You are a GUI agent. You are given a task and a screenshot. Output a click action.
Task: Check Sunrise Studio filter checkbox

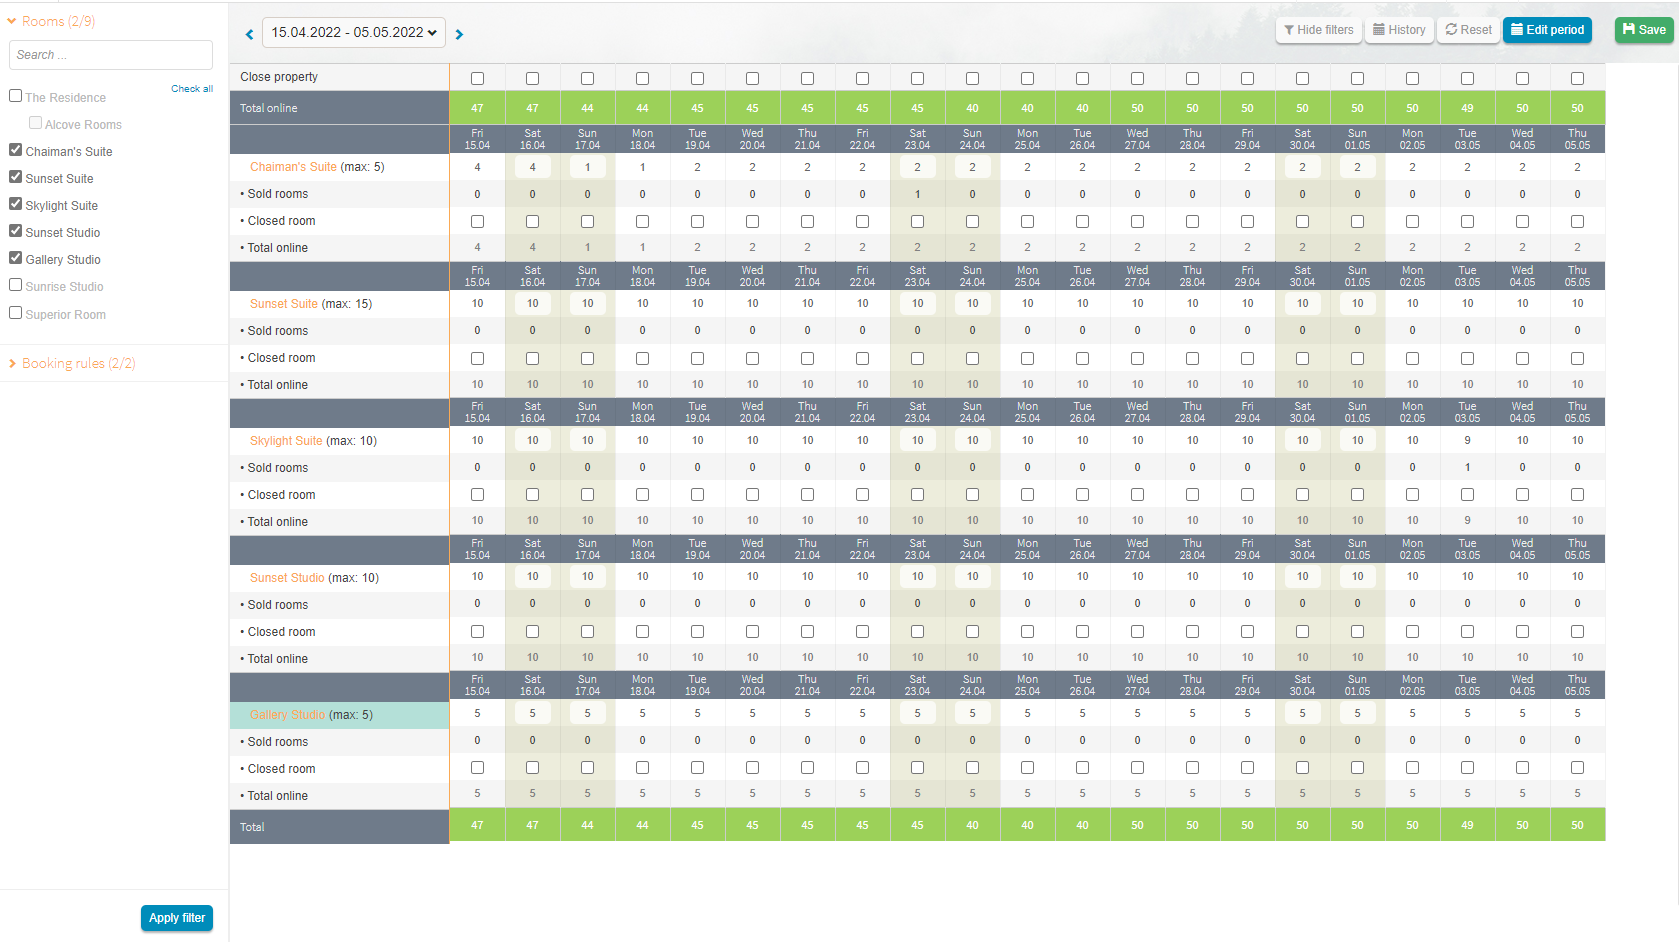[15, 285]
